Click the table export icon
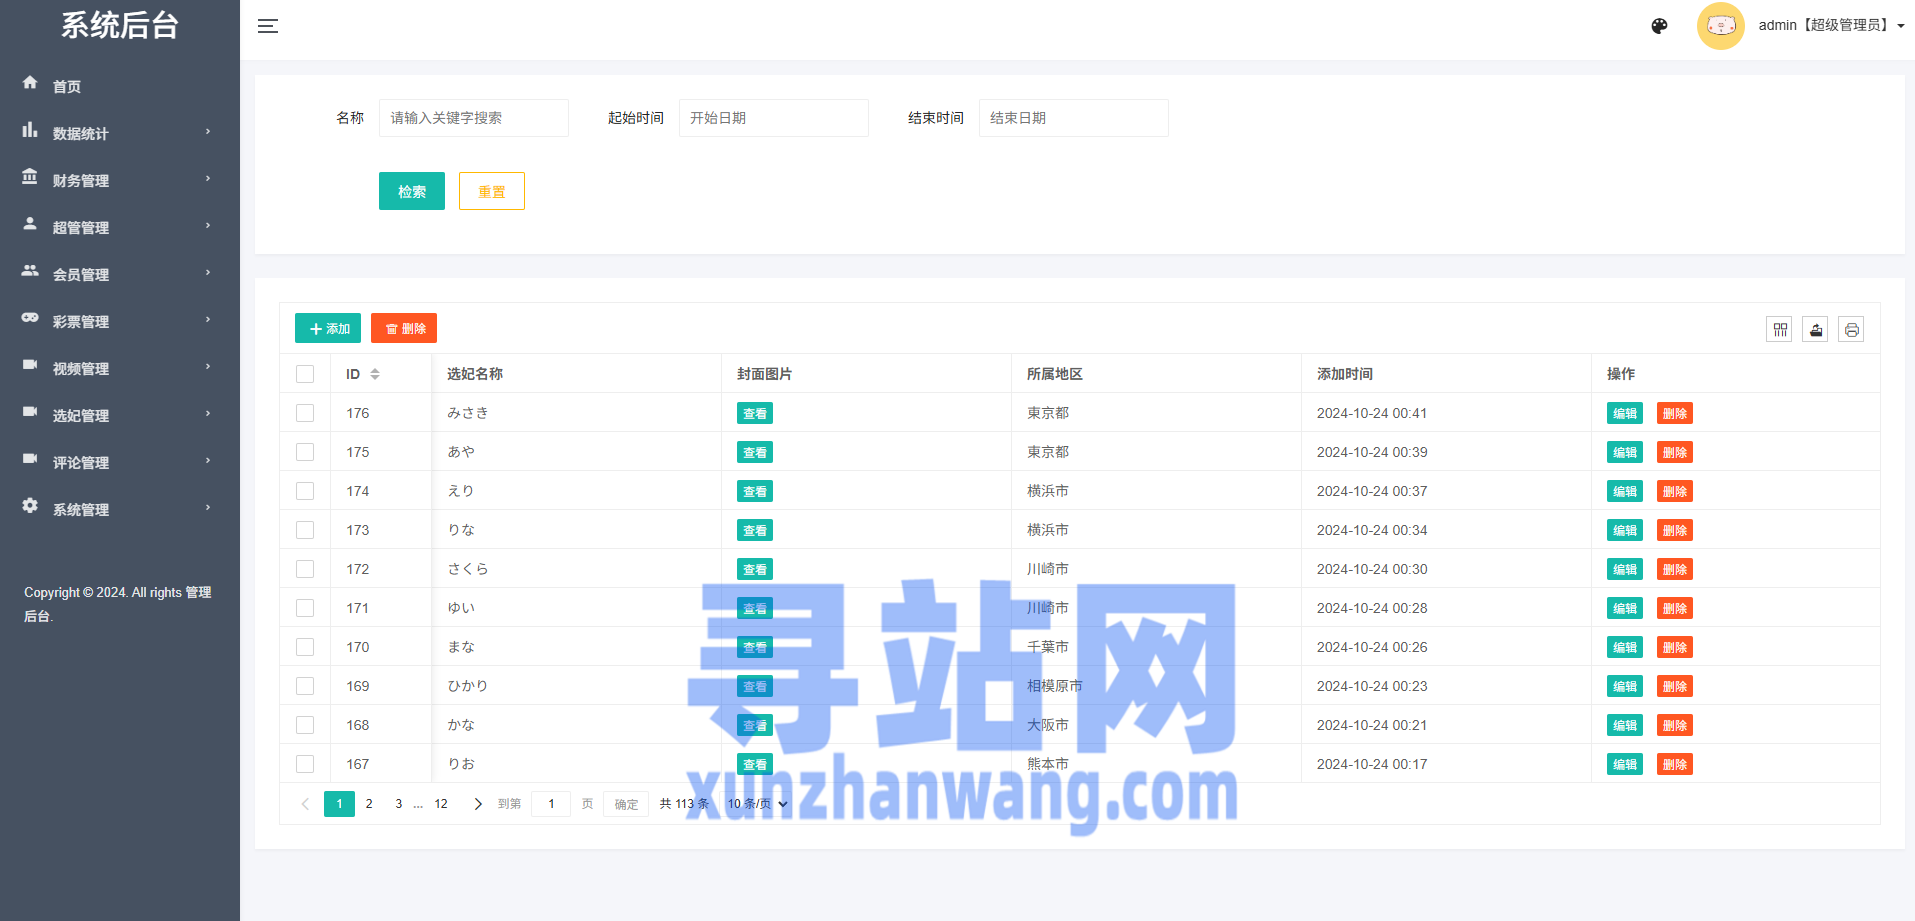The width and height of the screenshot is (1915, 921). coord(1815,329)
